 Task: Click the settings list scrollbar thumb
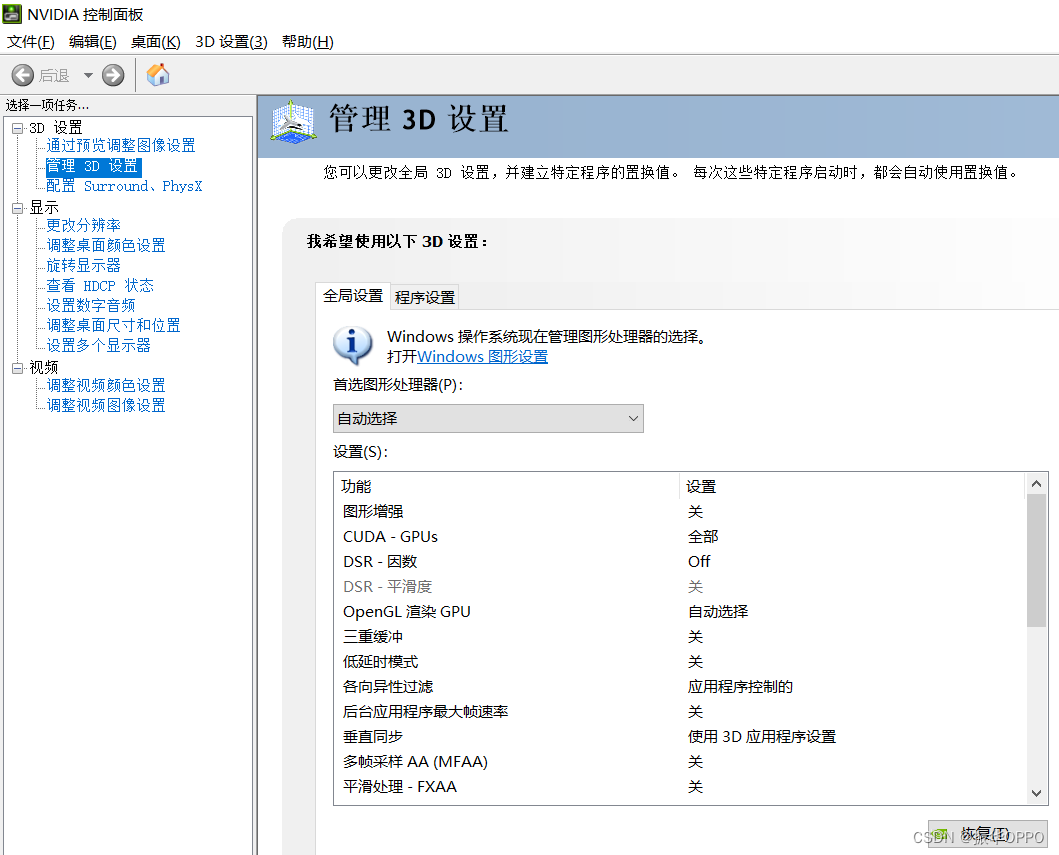1036,561
